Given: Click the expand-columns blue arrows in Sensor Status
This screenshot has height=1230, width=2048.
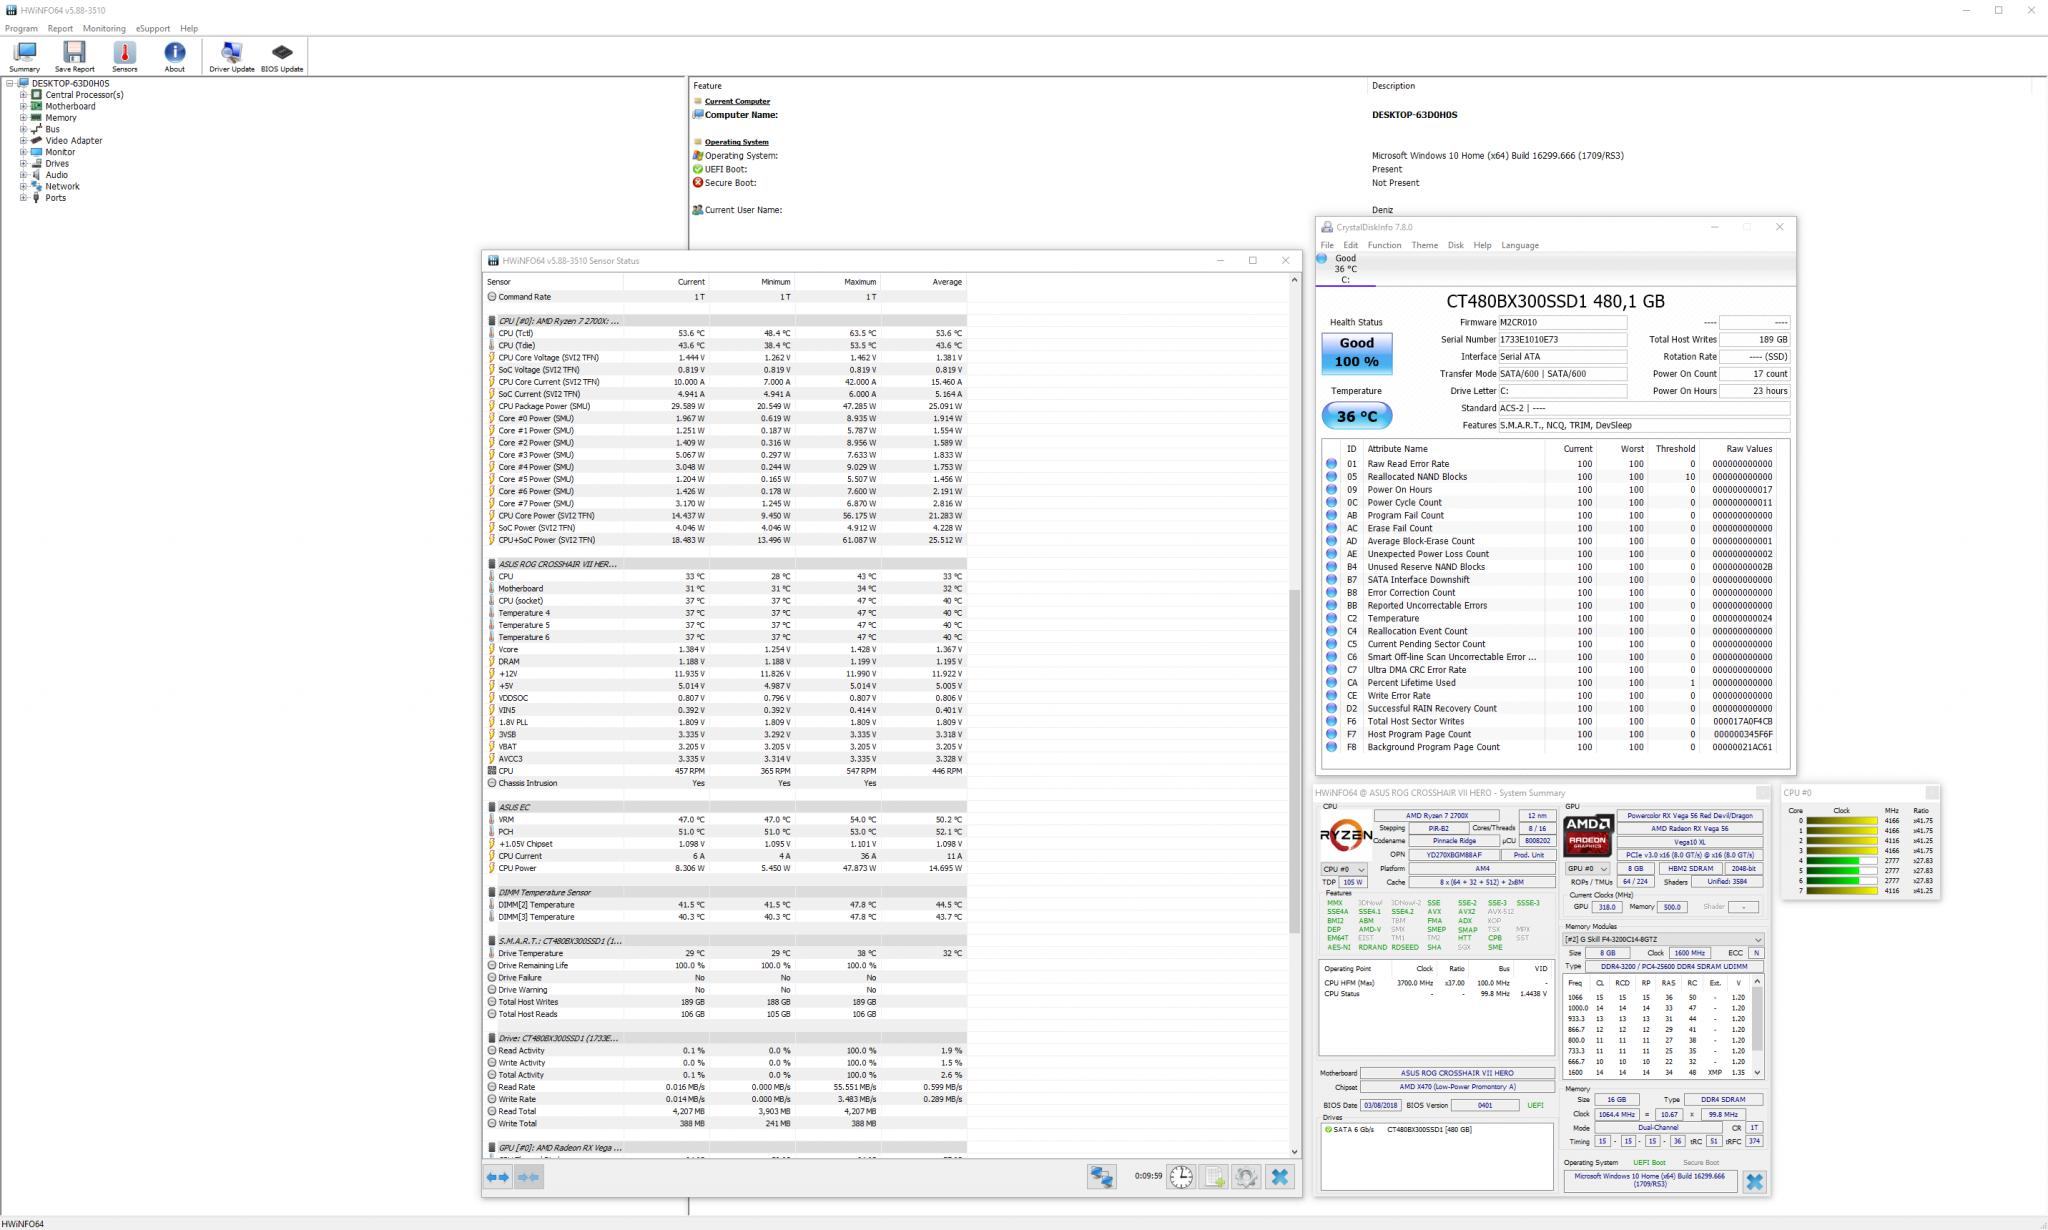Looking at the screenshot, I should (x=497, y=1177).
